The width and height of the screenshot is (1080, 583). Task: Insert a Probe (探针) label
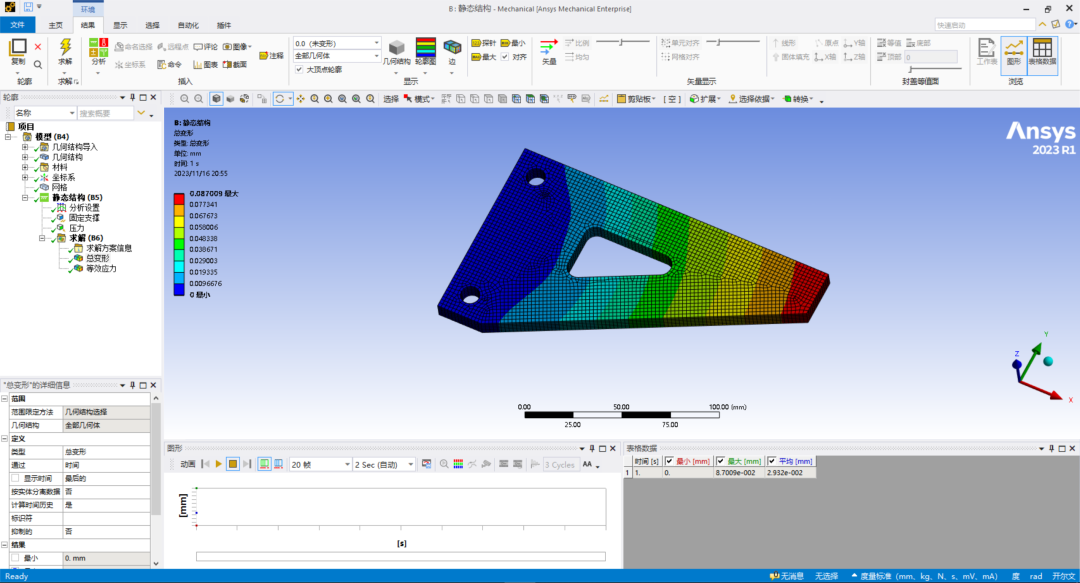coord(484,43)
